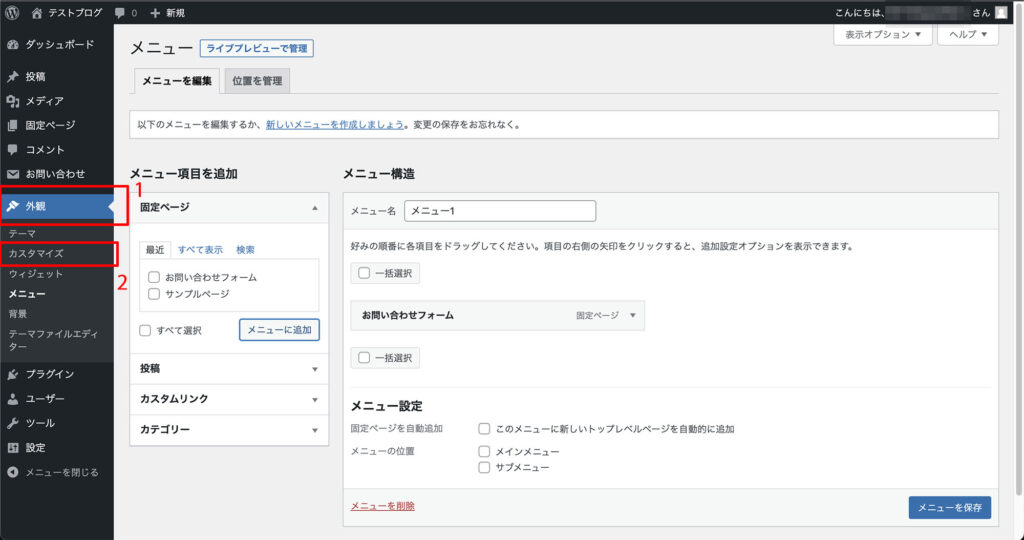The image size is (1024, 540).
Task: Click the 固定ページ pages icon
Action: click(12, 125)
